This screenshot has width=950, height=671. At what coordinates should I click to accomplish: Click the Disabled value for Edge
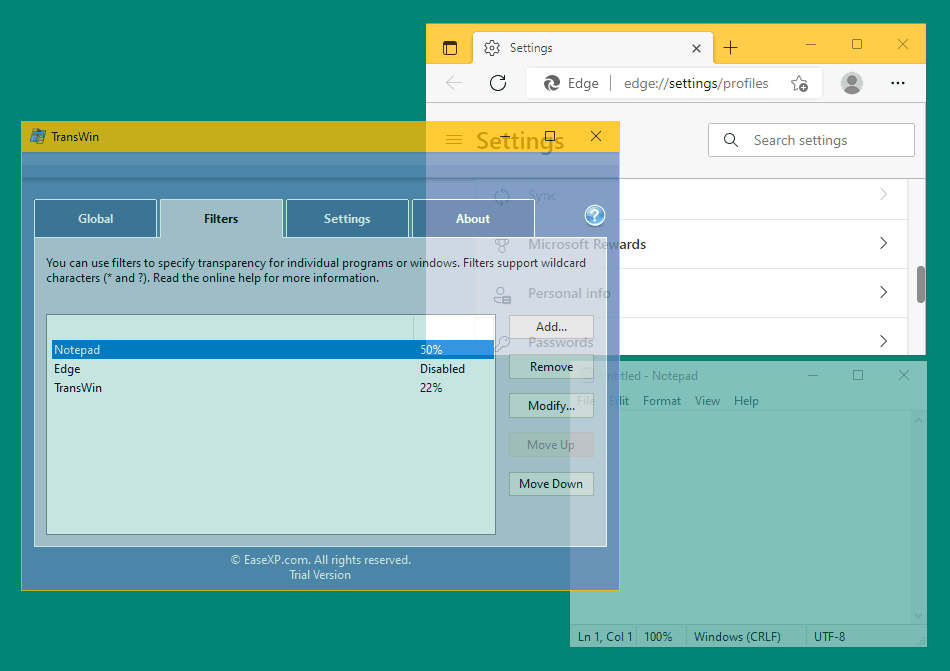[x=442, y=369]
